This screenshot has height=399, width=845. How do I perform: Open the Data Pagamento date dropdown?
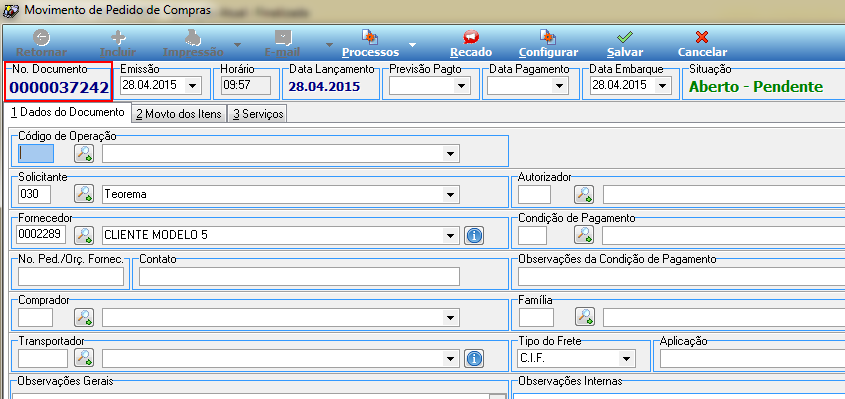(559, 85)
